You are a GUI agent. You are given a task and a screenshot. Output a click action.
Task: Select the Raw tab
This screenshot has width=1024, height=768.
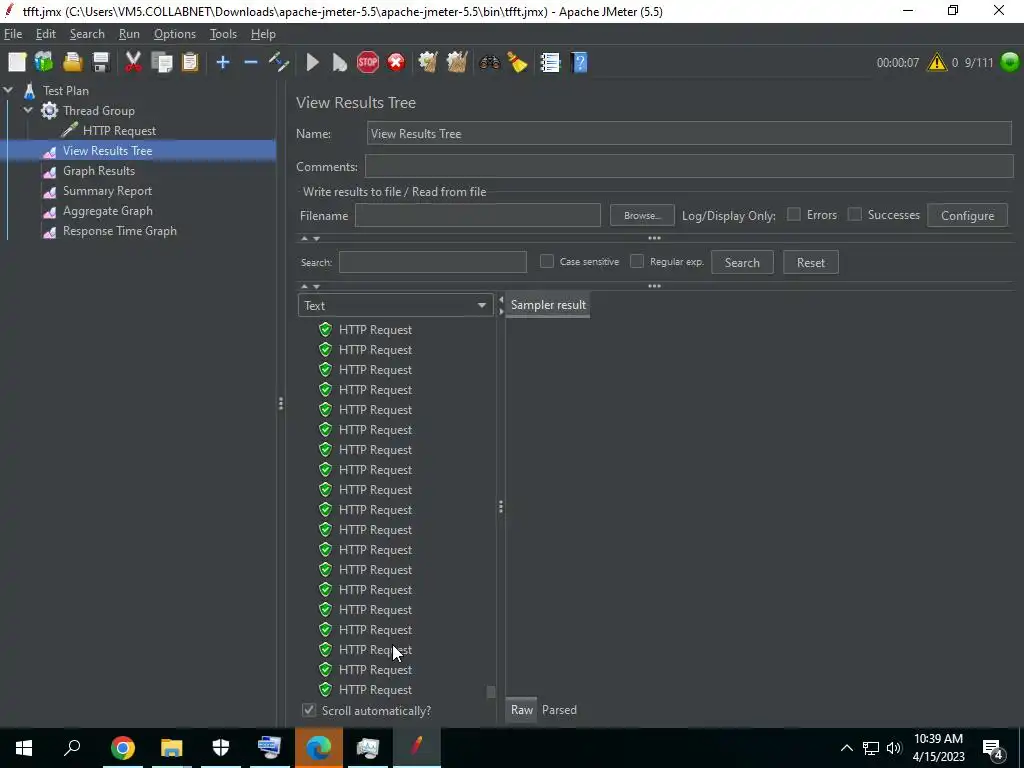tap(521, 710)
